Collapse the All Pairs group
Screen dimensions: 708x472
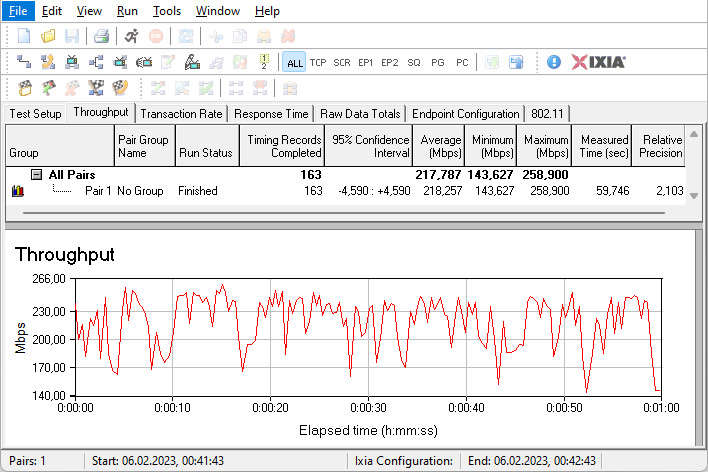click(x=37, y=175)
